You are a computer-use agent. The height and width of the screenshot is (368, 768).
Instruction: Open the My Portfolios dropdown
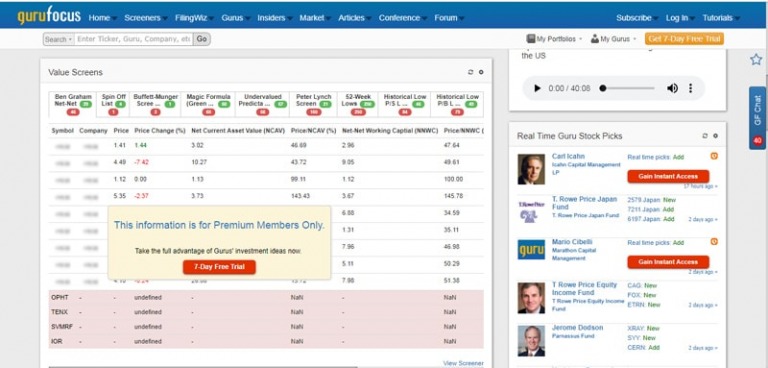pos(554,39)
